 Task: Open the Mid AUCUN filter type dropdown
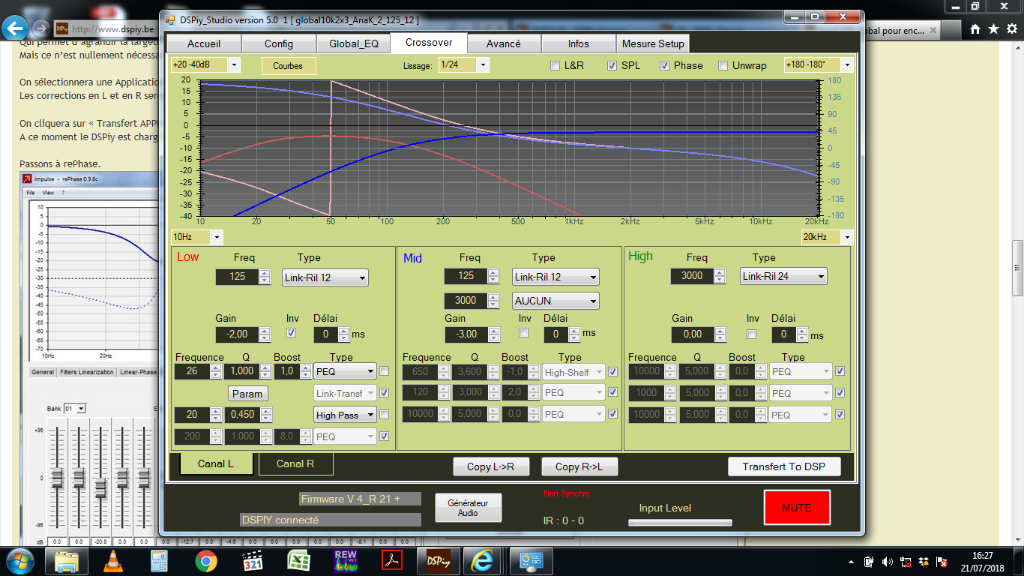[x=555, y=300]
